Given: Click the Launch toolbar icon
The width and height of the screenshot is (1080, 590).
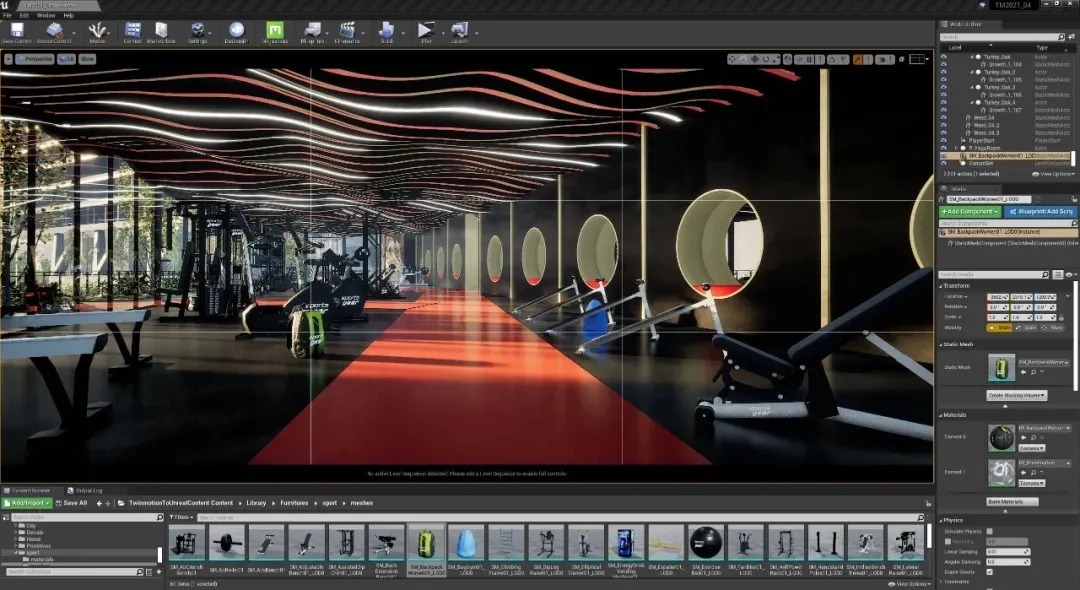Looking at the screenshot, I should tap(459, 30).
